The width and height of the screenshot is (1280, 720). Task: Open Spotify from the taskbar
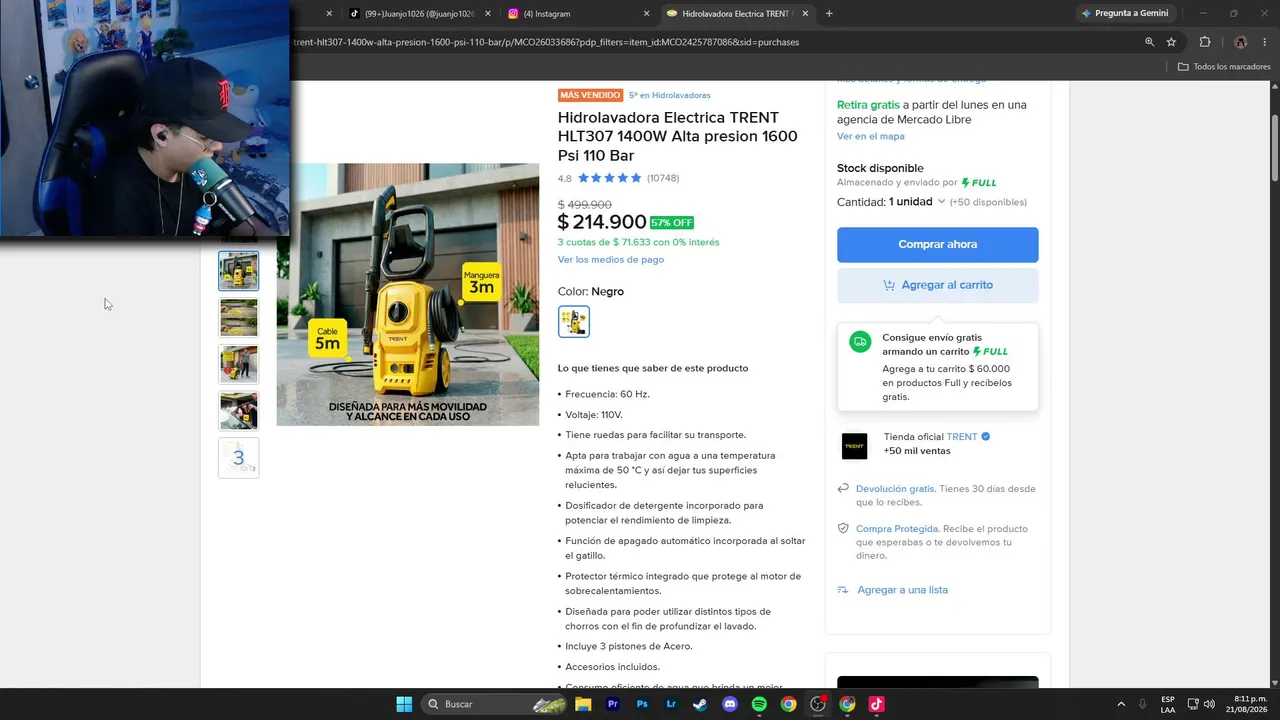(x=759, y=704)
